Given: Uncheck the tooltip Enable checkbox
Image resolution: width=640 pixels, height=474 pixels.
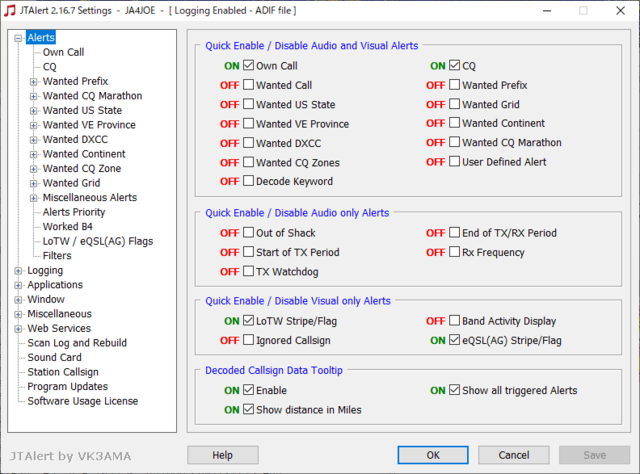Looking at the screenshot, I should pyautogui.click(x=249, y=390).
